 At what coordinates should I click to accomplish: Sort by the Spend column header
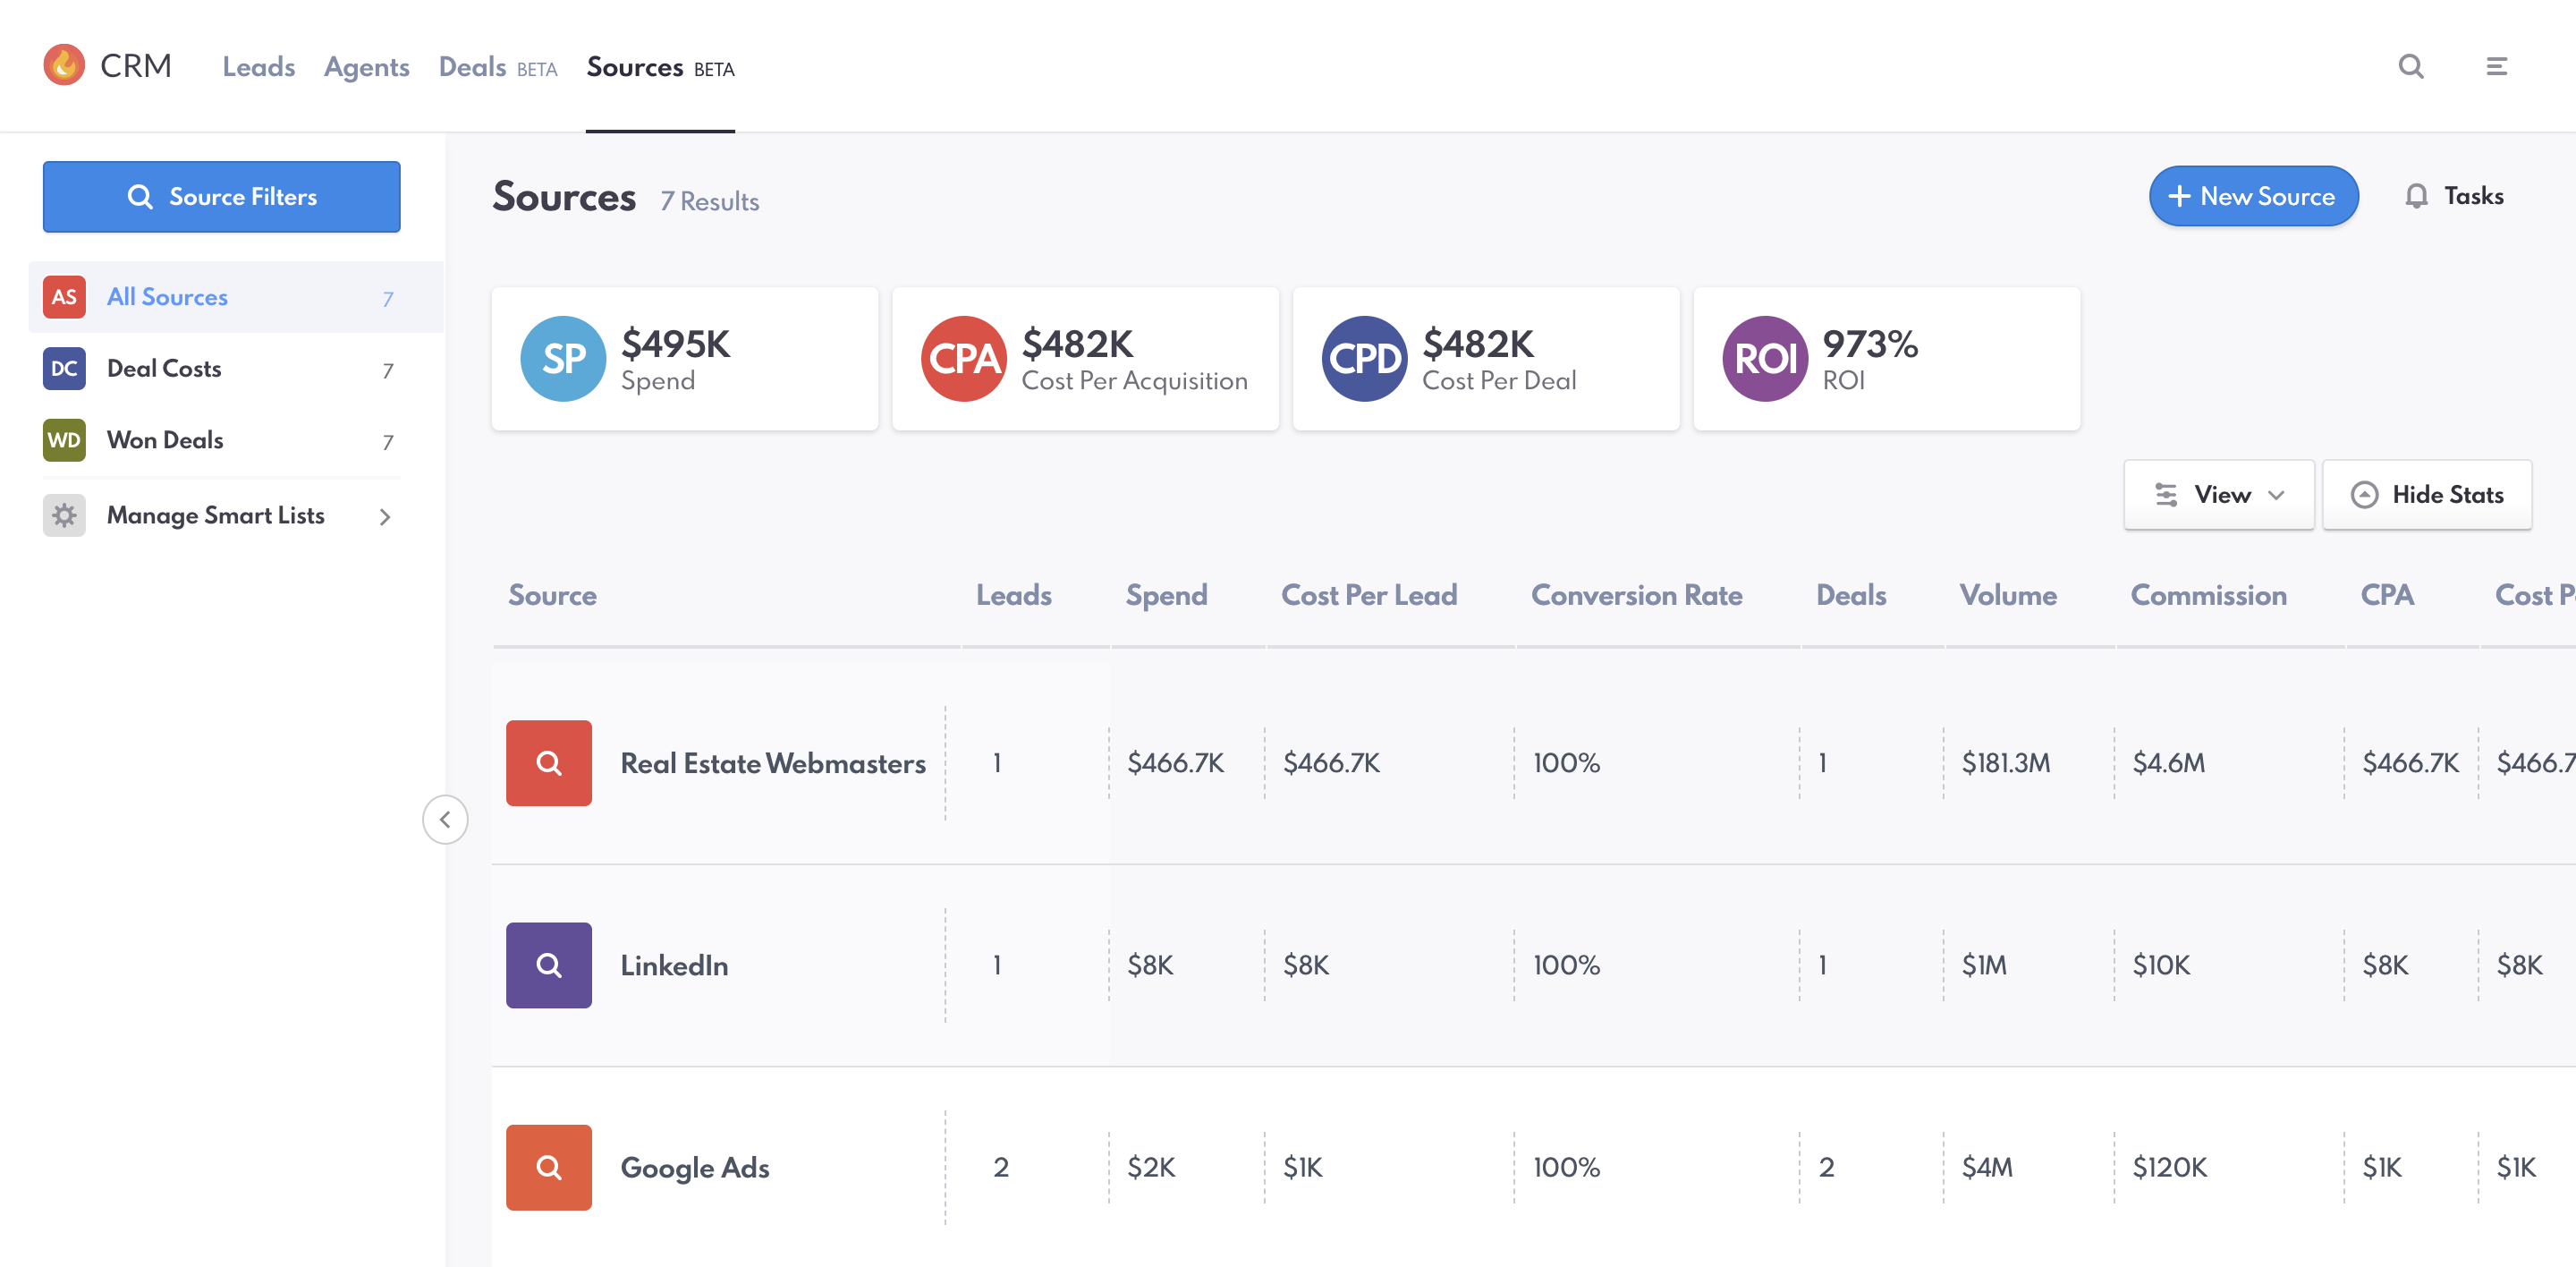click(x=1167, y=595)
